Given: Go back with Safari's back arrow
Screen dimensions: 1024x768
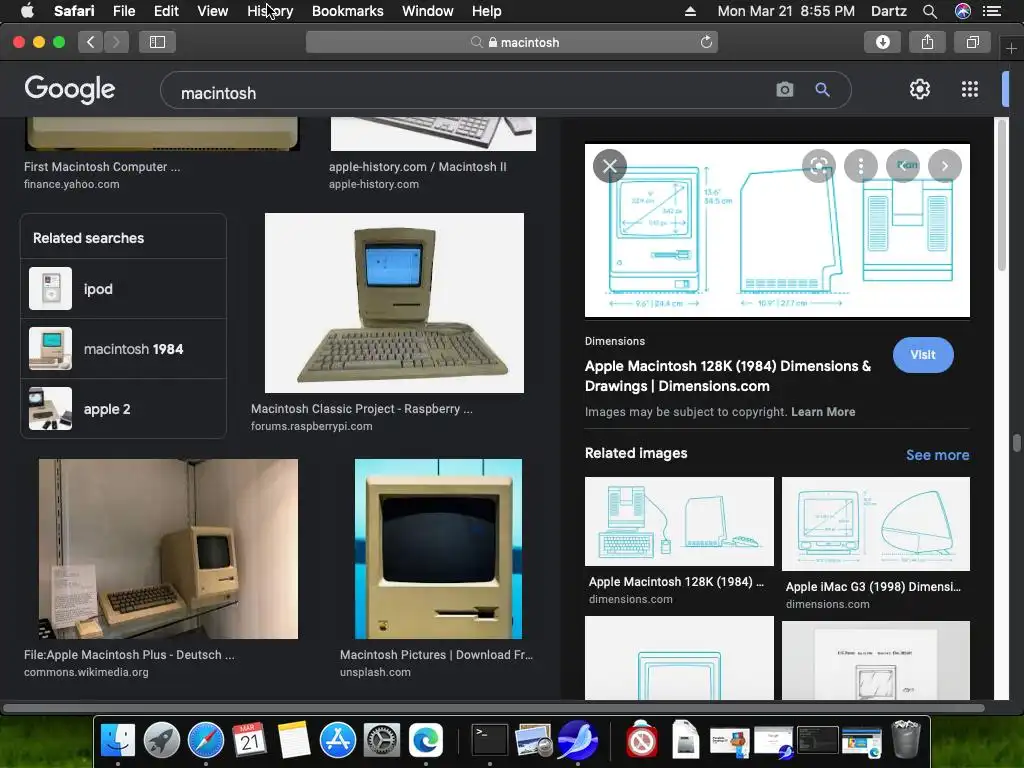Looking at the screenshot, I should pyautogui.click(x=91, y=42).
